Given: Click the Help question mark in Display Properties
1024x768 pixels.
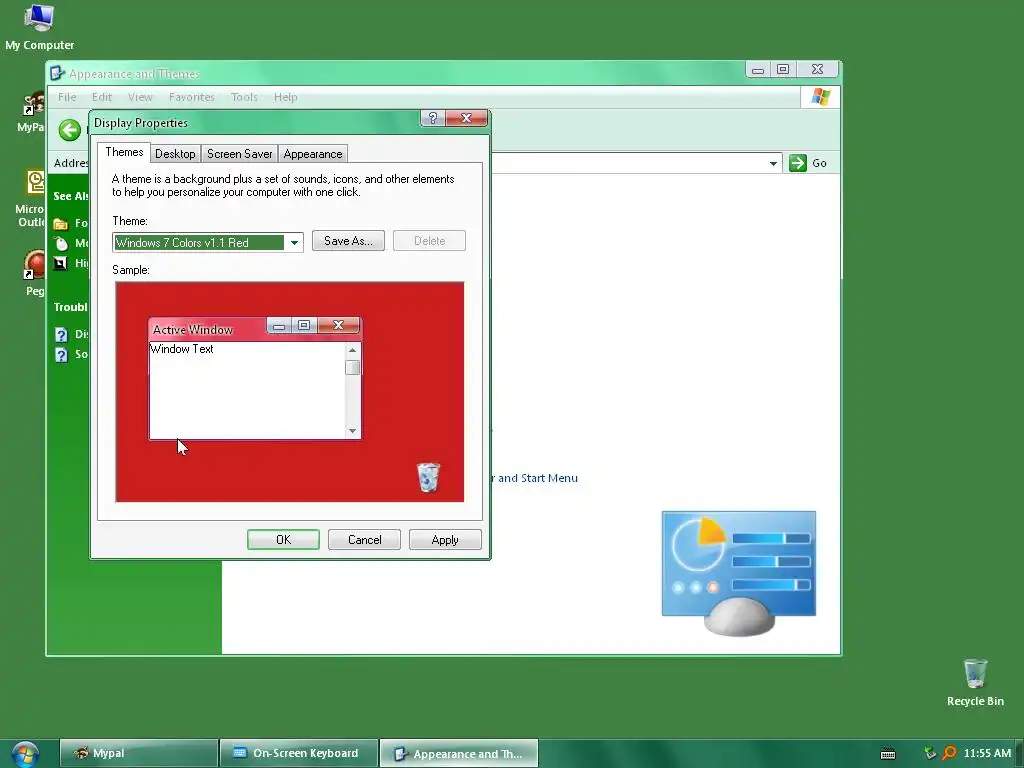Looking at the screenshot, I should (x=432, y=118).
